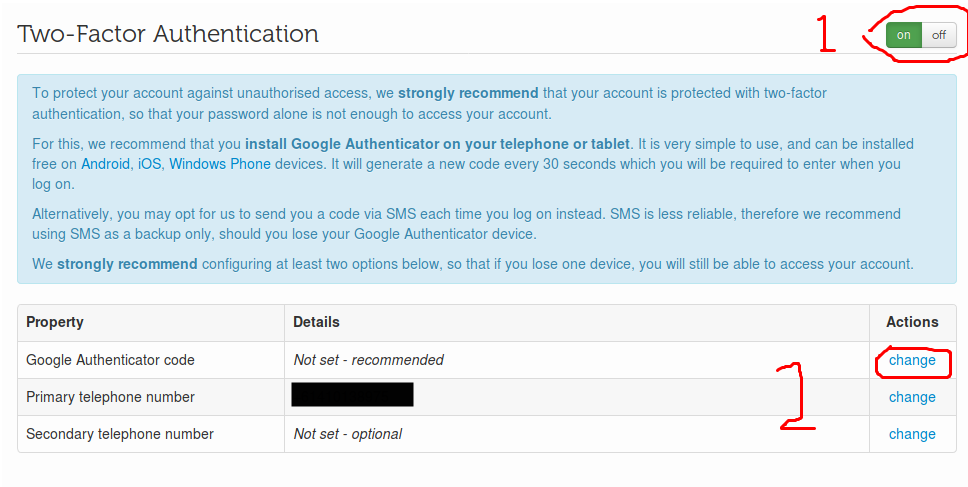Switch two-factor authentication to on
Image resolution: width=968 pixels, height=487 pixels.
coord(904,36)
